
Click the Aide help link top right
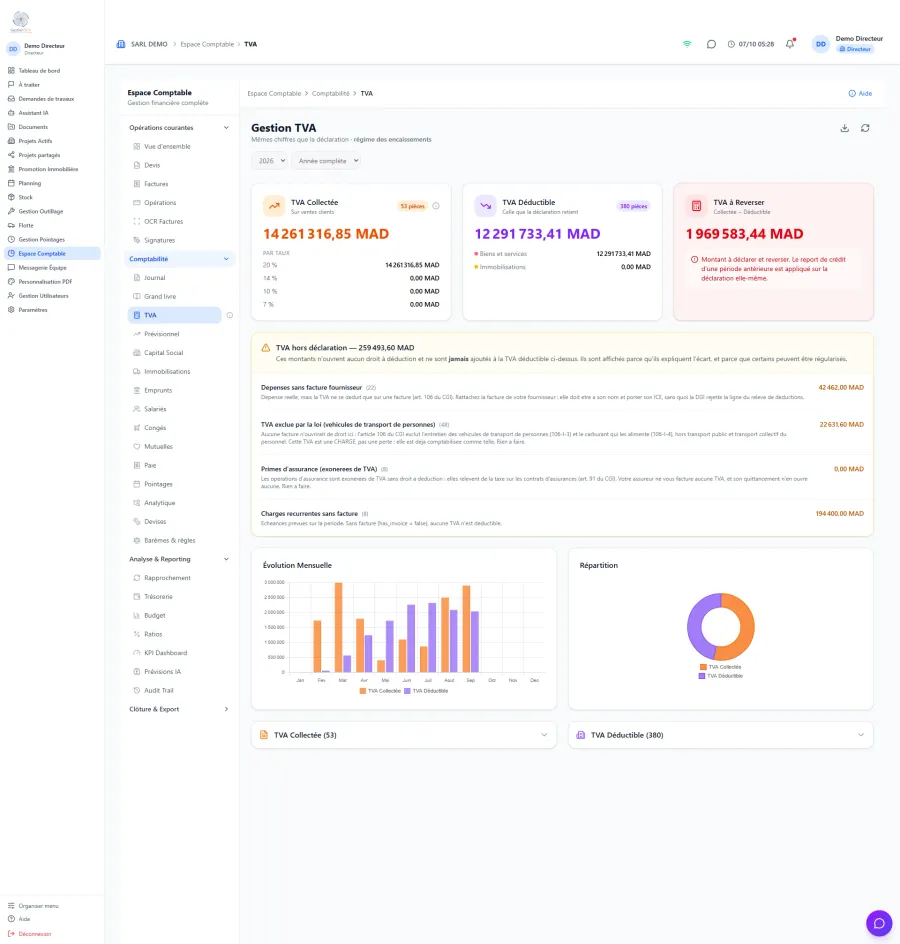pyautogui.click(x=860, y=93)
